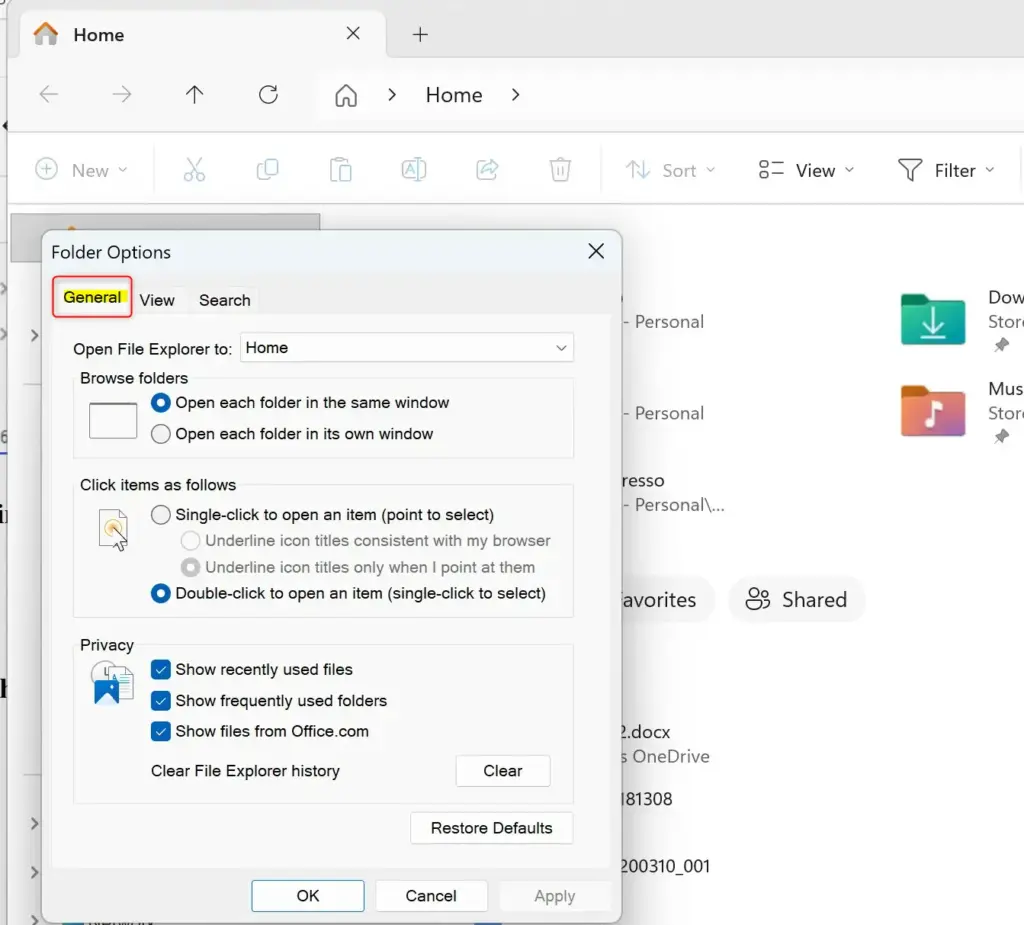1024x925 pixels.
Task: Select Single-click to open an item
Action: click(322, 515)
